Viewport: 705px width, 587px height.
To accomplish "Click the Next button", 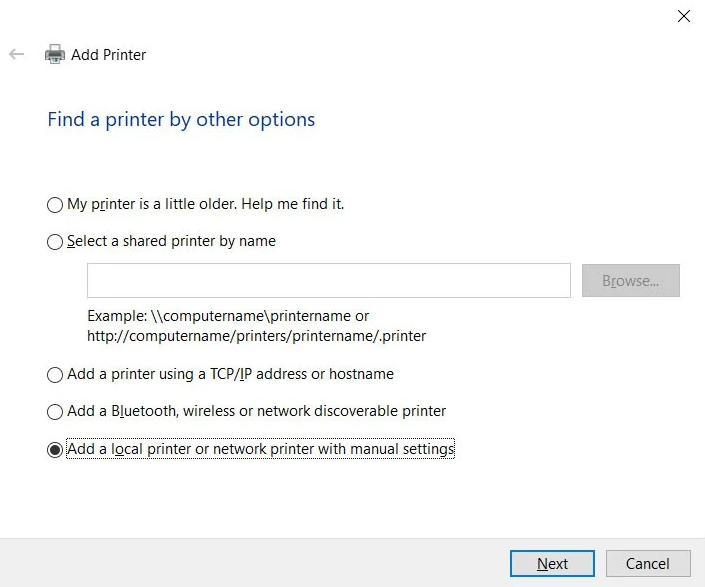I will tap(552, 564).
